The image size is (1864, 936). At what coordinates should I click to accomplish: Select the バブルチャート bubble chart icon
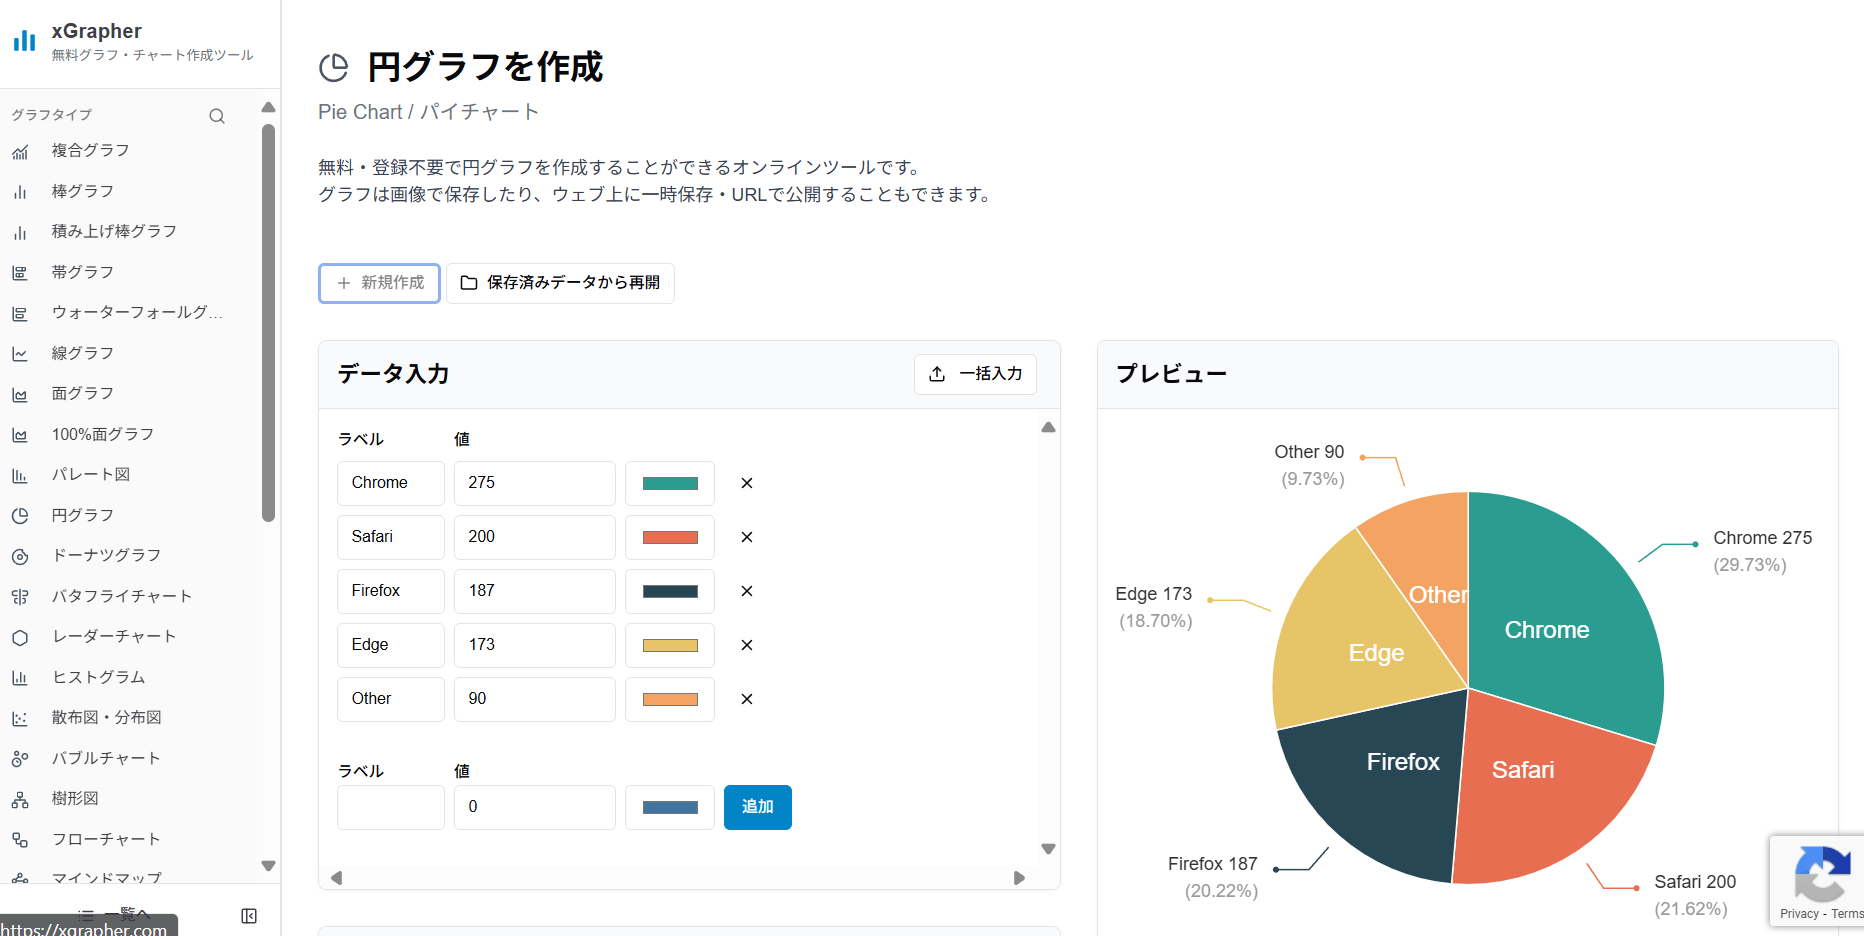tap(105, 757)
